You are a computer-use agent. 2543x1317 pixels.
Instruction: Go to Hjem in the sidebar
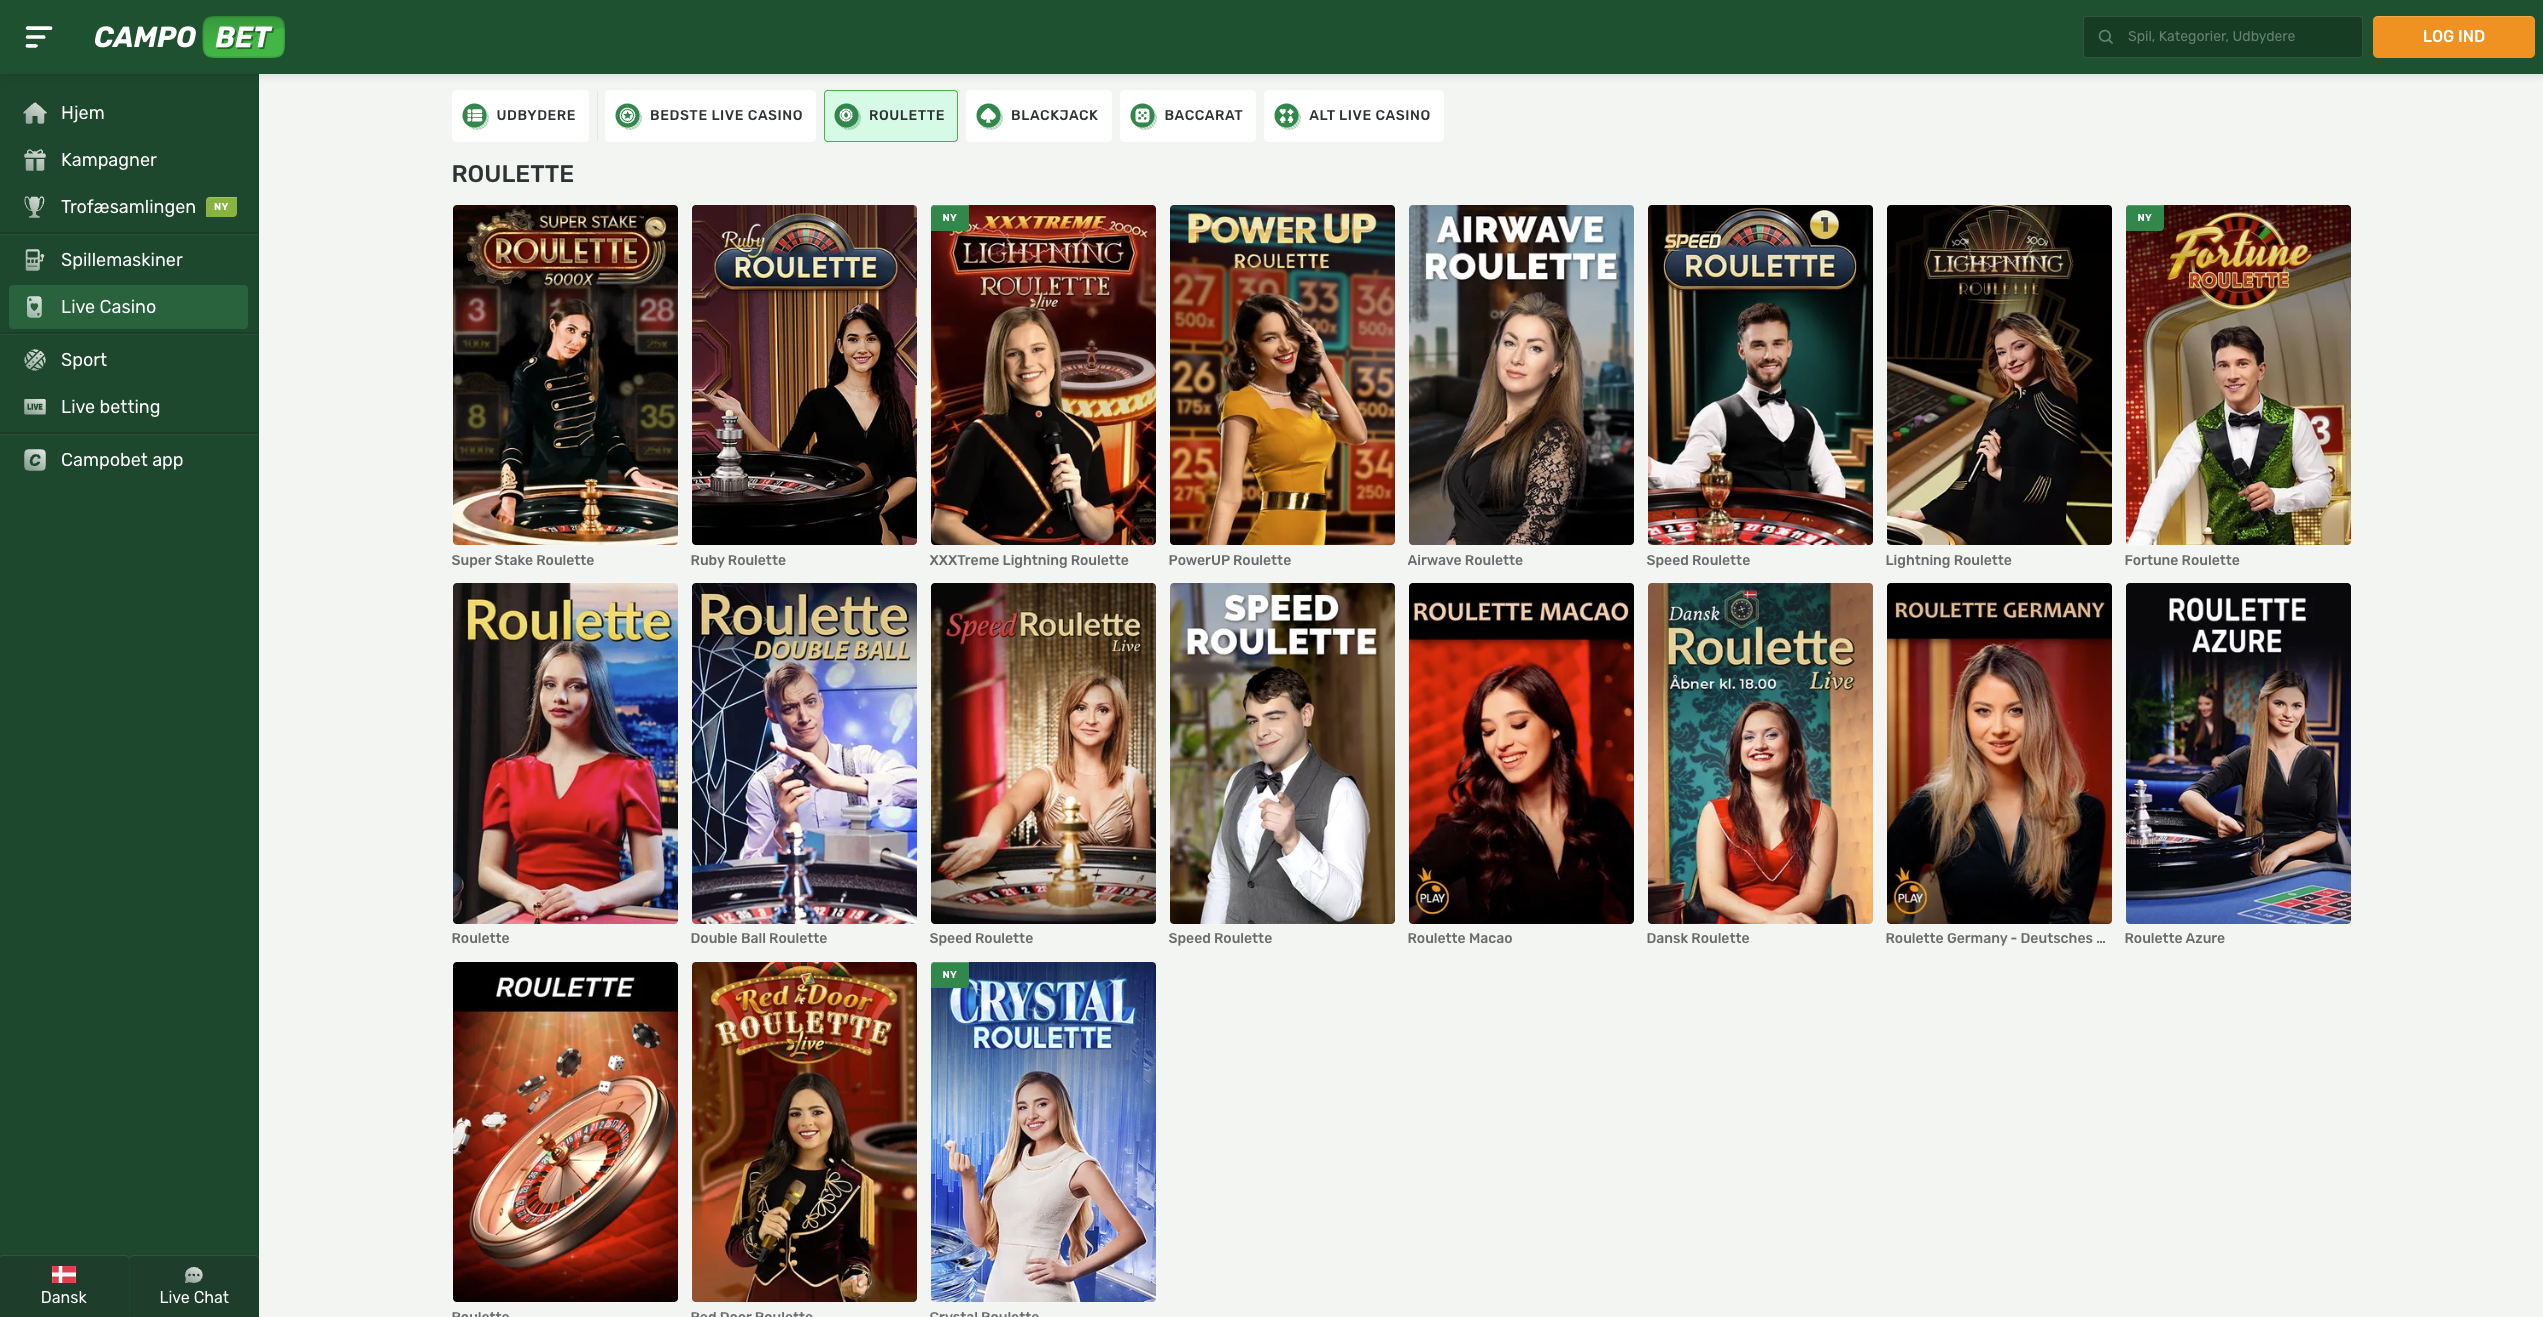click(x=129, y=113)
